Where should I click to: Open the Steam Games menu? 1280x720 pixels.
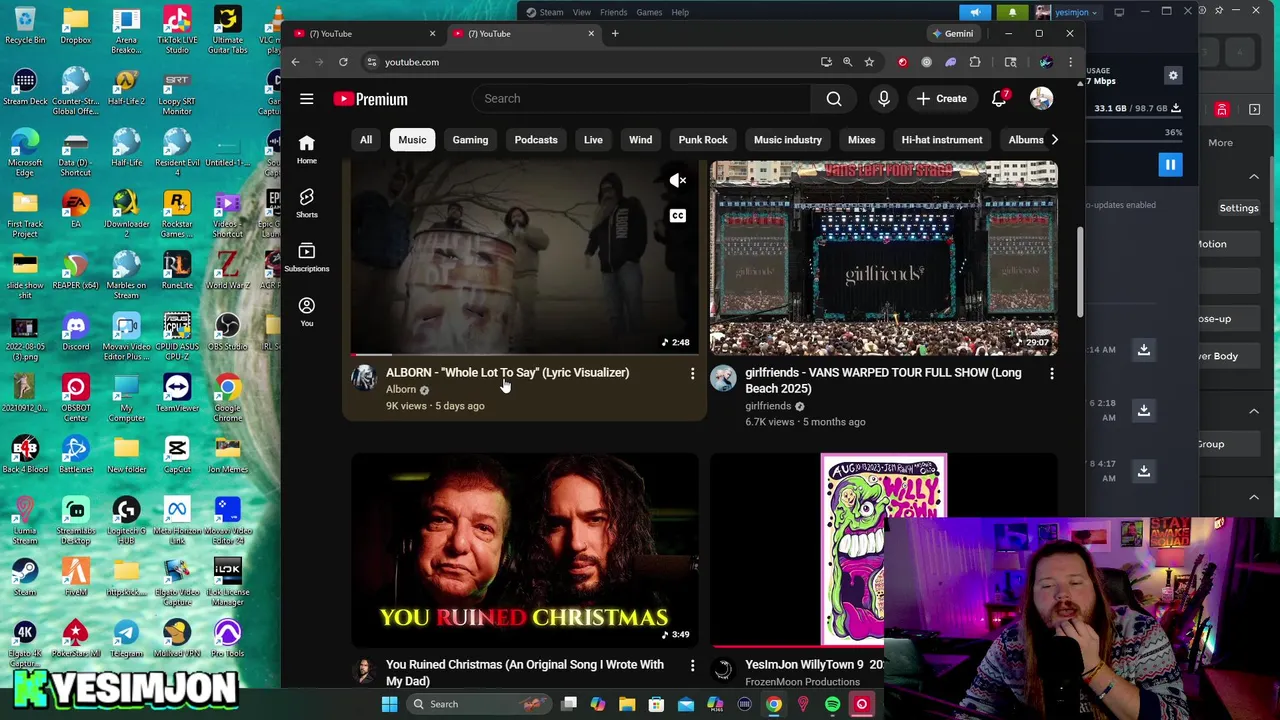click(x=649, y=12)
